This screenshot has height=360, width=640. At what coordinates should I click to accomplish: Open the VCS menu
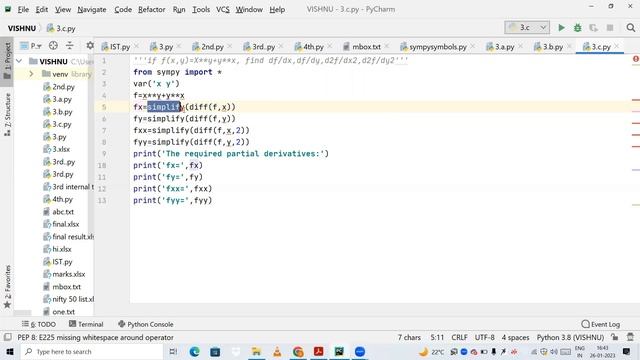click(x=222, y=9)
